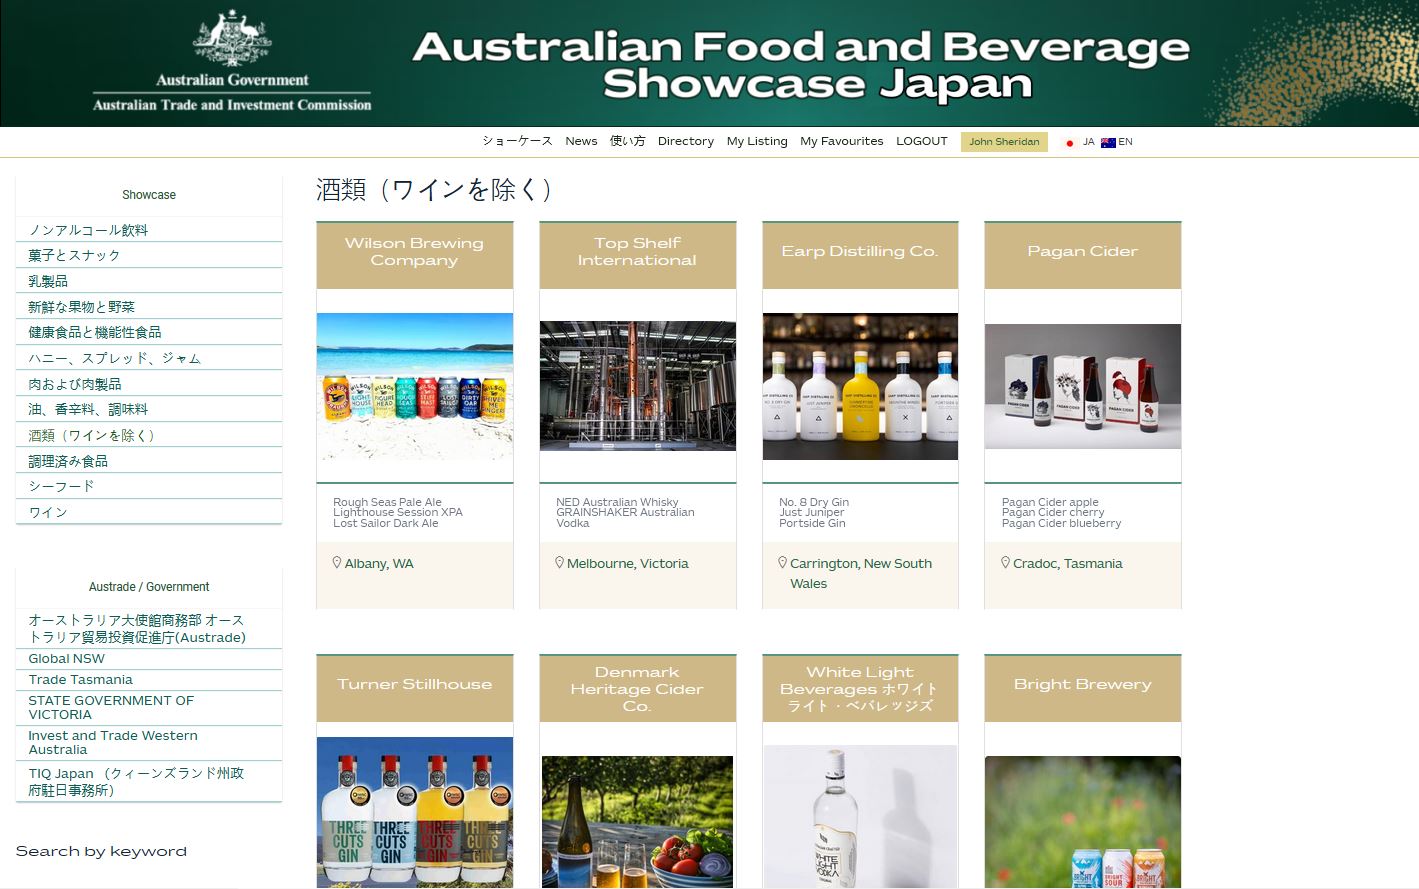Open the News page from the navigation
Screen dimensions: 1419x889
tap(581, 141)
